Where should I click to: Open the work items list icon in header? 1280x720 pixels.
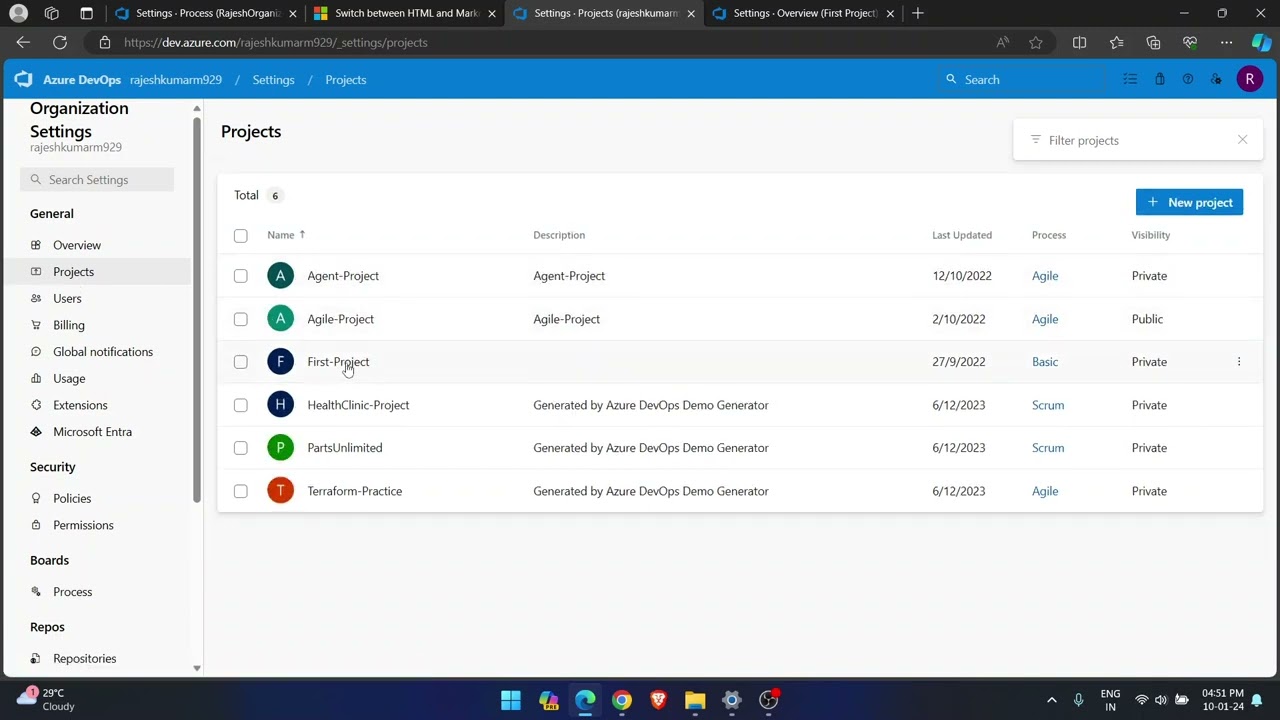coord(1130,79)
